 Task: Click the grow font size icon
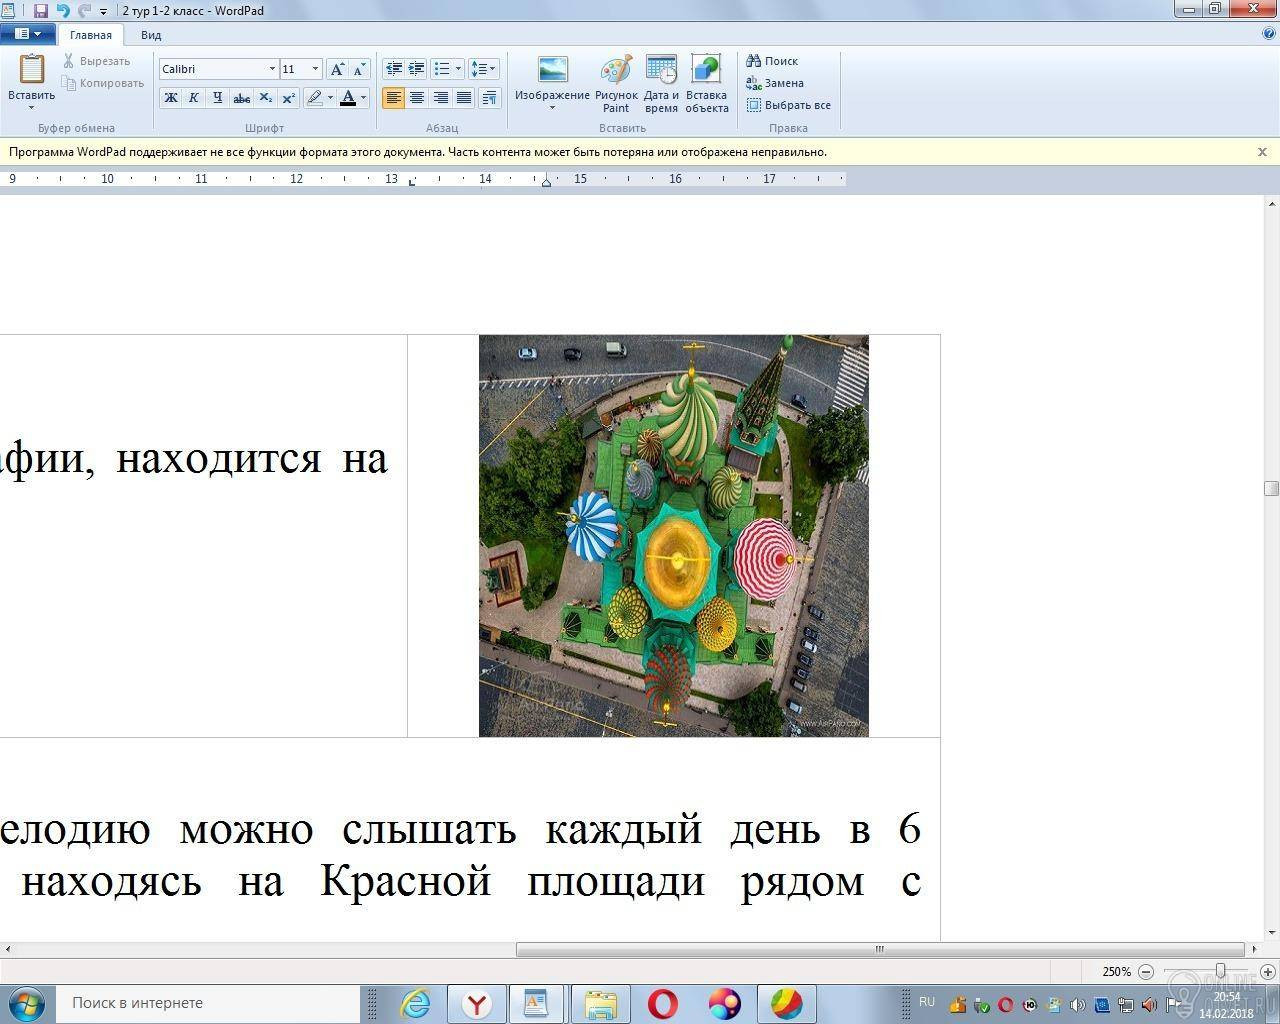tap(337, 69)
